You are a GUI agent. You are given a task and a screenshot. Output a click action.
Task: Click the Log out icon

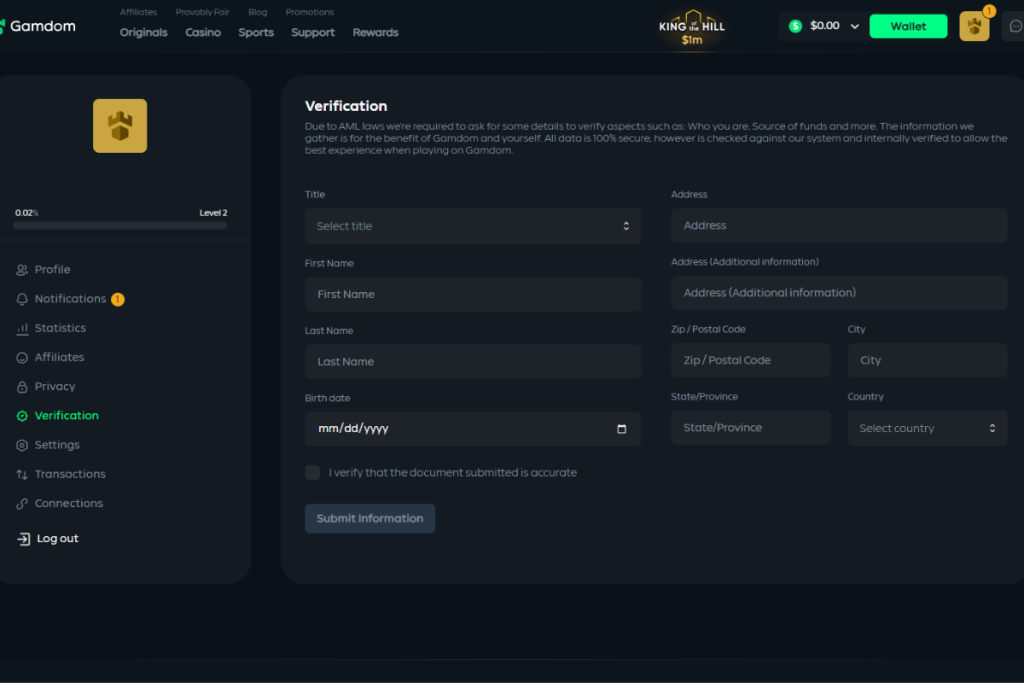click(24, 539)
